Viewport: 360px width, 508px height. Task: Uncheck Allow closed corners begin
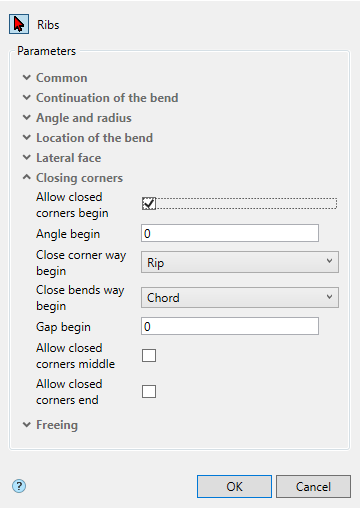point(149,203)
